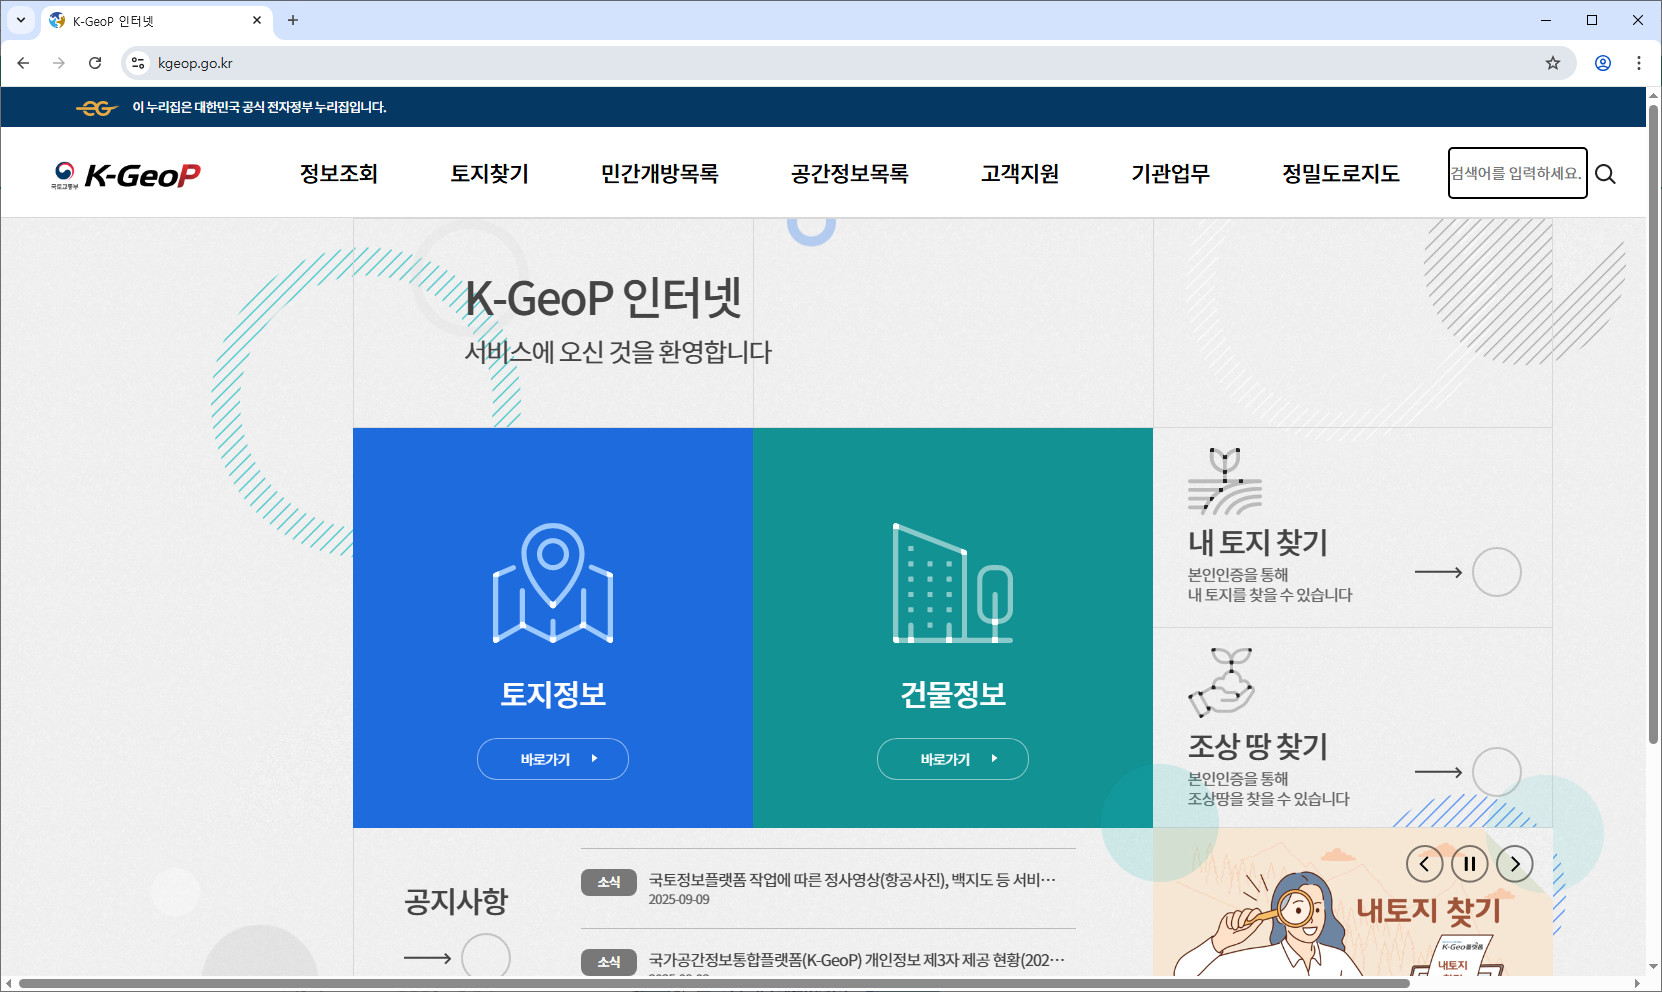Click the 조상 땅 찾기 hand-plant icon
This screenshot has height=992, width=1662.
(x=1221, y=683)
